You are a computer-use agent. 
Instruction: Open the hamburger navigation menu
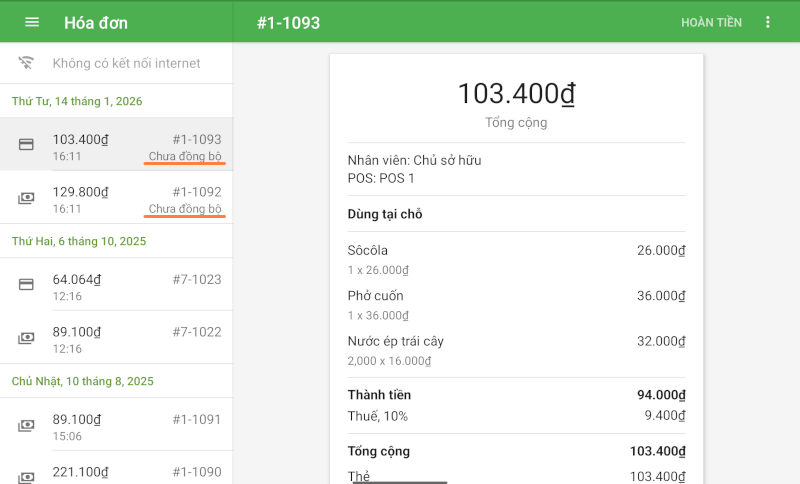(32, 22)
